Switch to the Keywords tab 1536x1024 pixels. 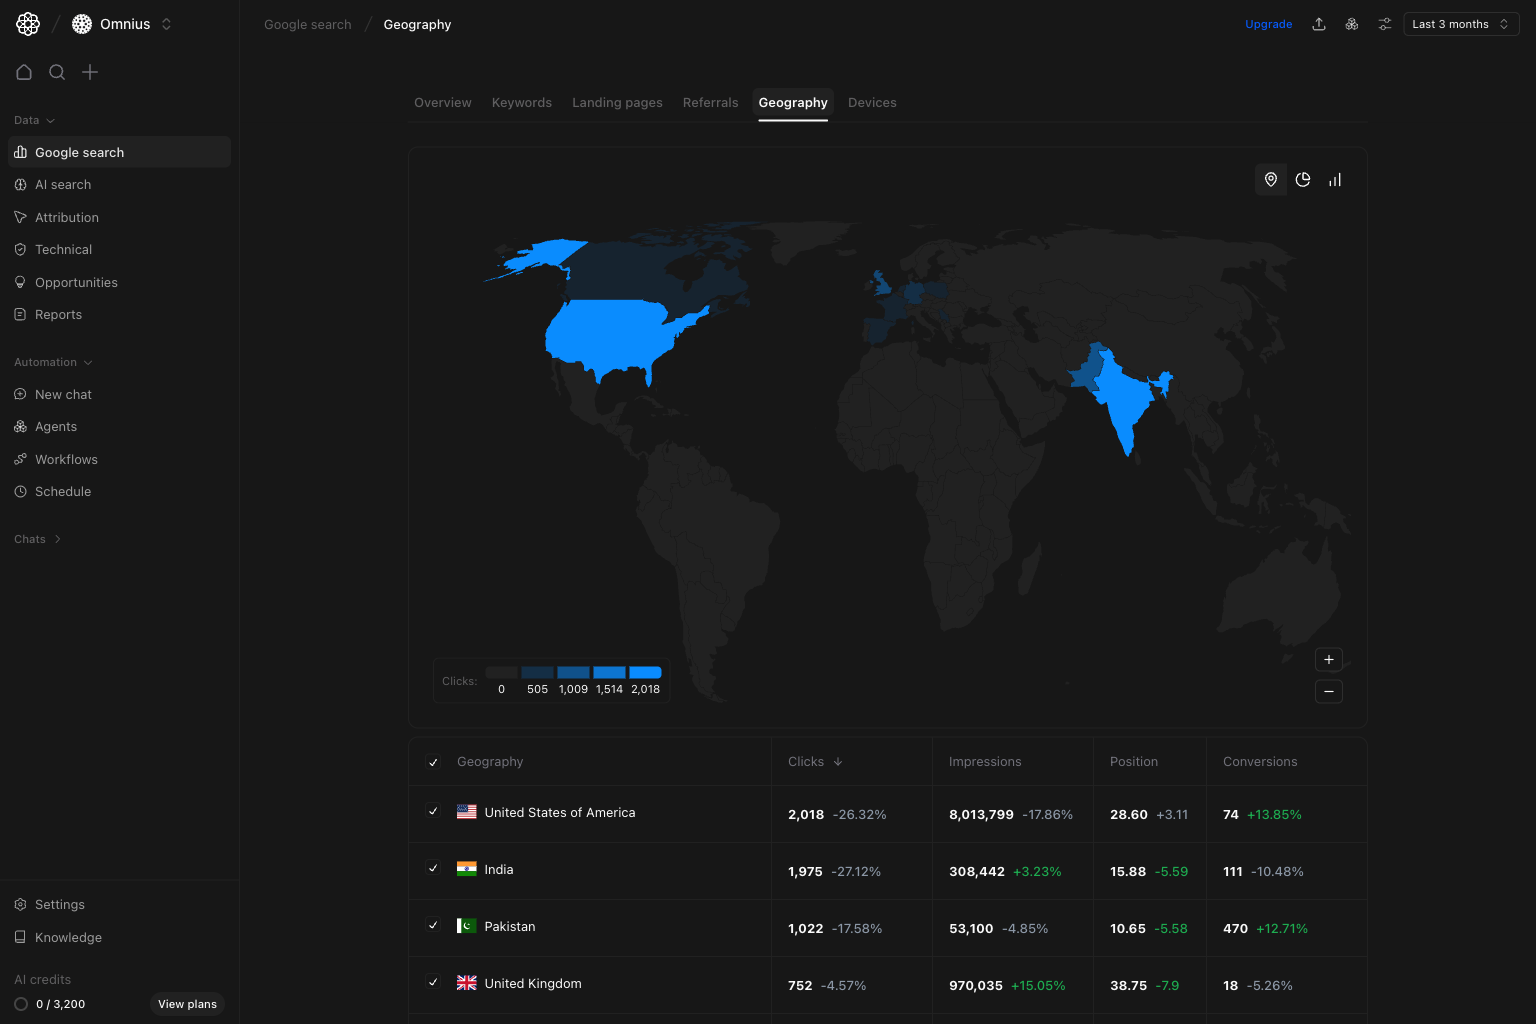(x=521, y=102)
